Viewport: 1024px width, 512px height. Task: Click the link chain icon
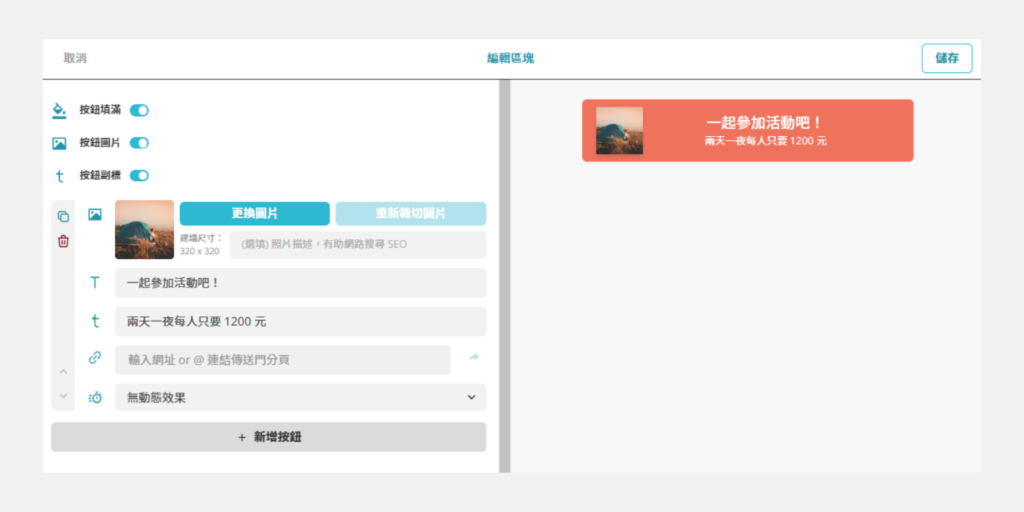(95, 357)
